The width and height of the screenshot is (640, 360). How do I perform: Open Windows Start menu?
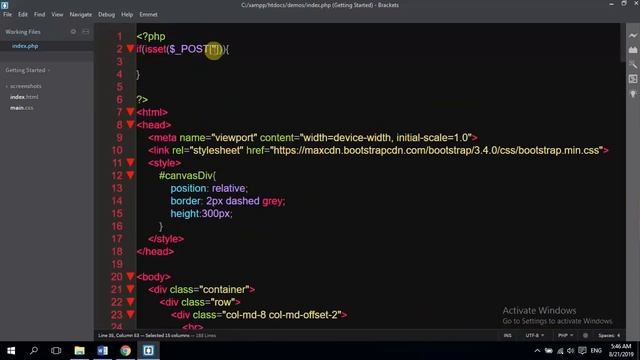(x=11, y=351)
